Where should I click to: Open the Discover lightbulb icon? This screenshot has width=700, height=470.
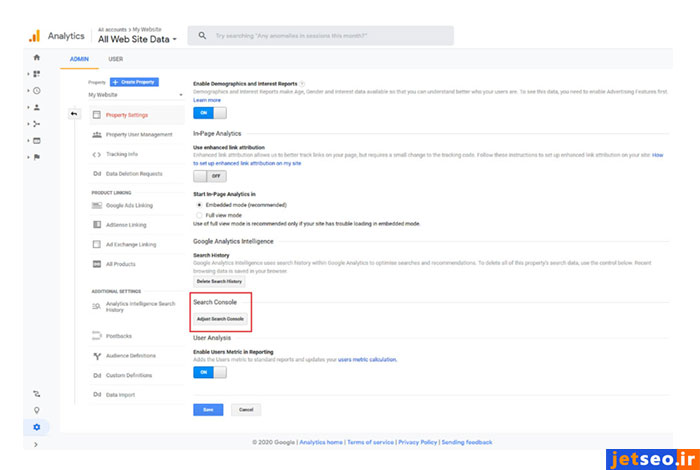pyautogui.click(x=37, y=410)
